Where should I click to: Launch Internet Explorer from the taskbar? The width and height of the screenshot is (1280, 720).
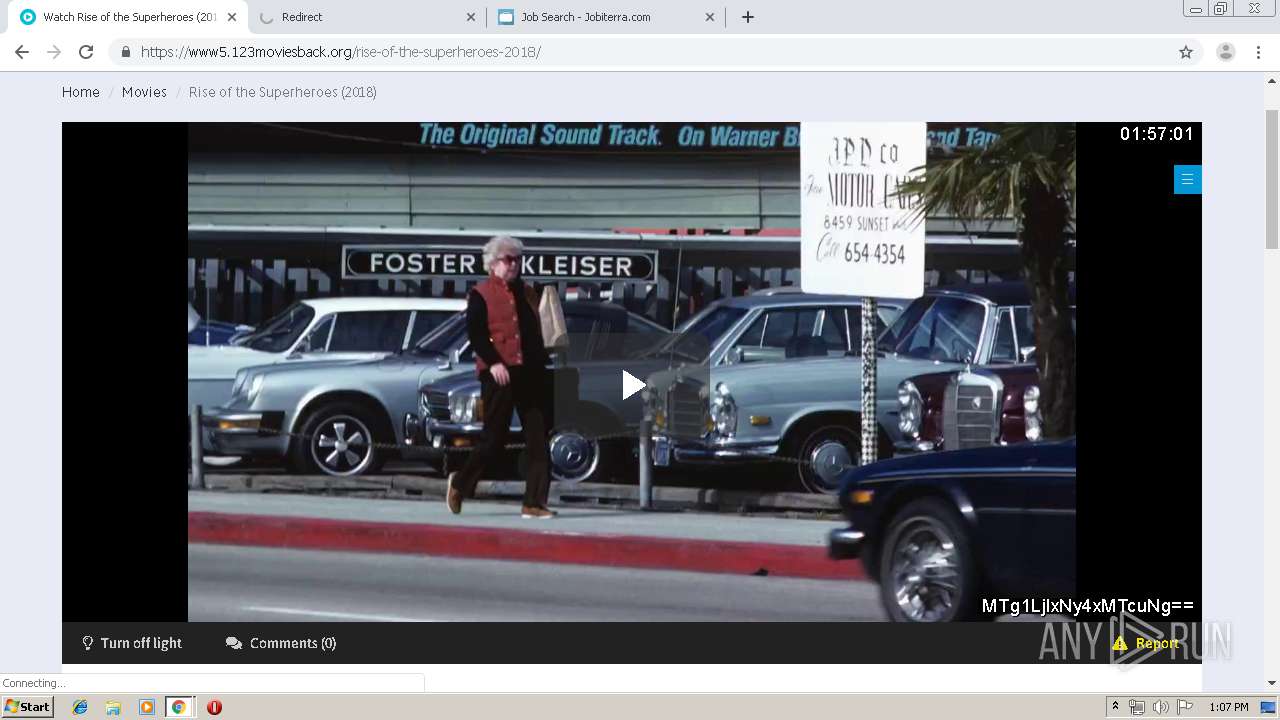80,707
